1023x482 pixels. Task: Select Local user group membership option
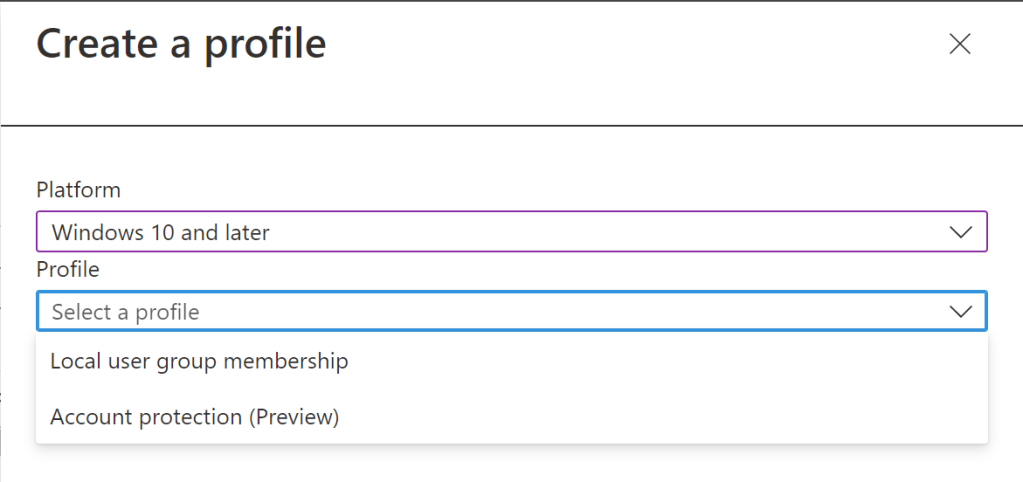[199, 361]
